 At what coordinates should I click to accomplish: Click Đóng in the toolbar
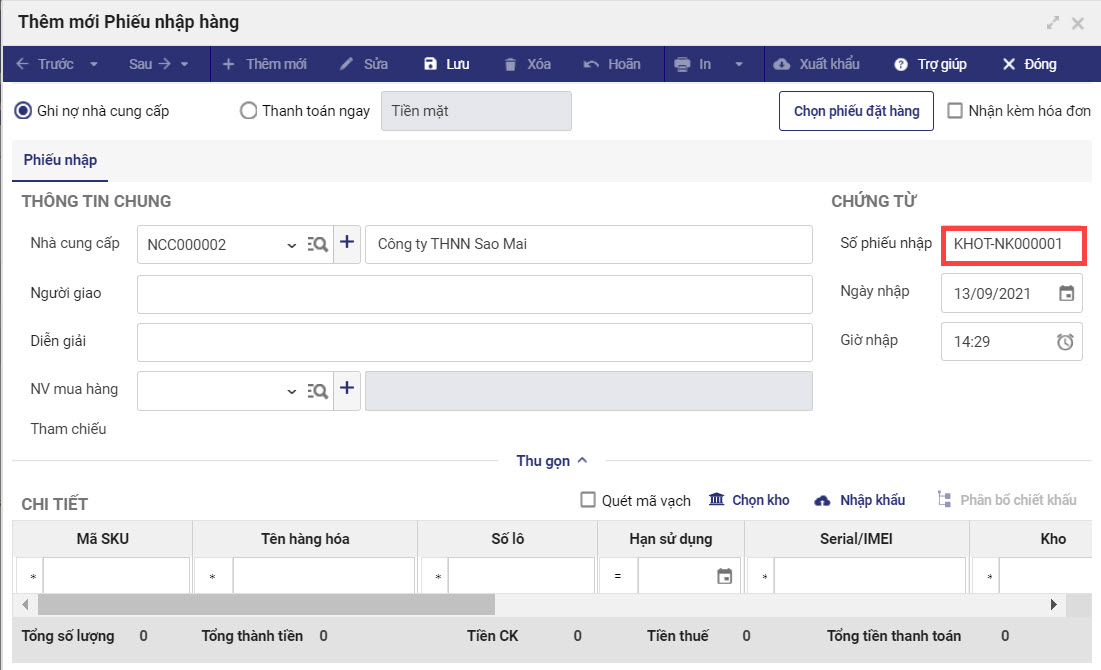pyautogui.click(x=1029, y=64)
